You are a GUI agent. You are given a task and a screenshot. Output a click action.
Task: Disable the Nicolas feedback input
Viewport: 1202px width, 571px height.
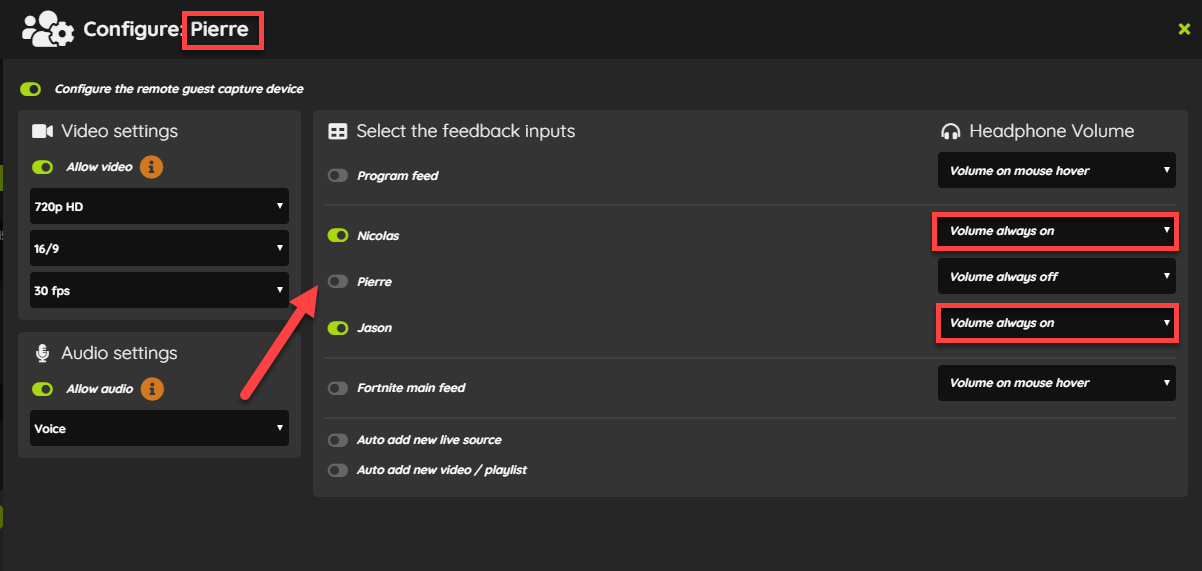338,236
